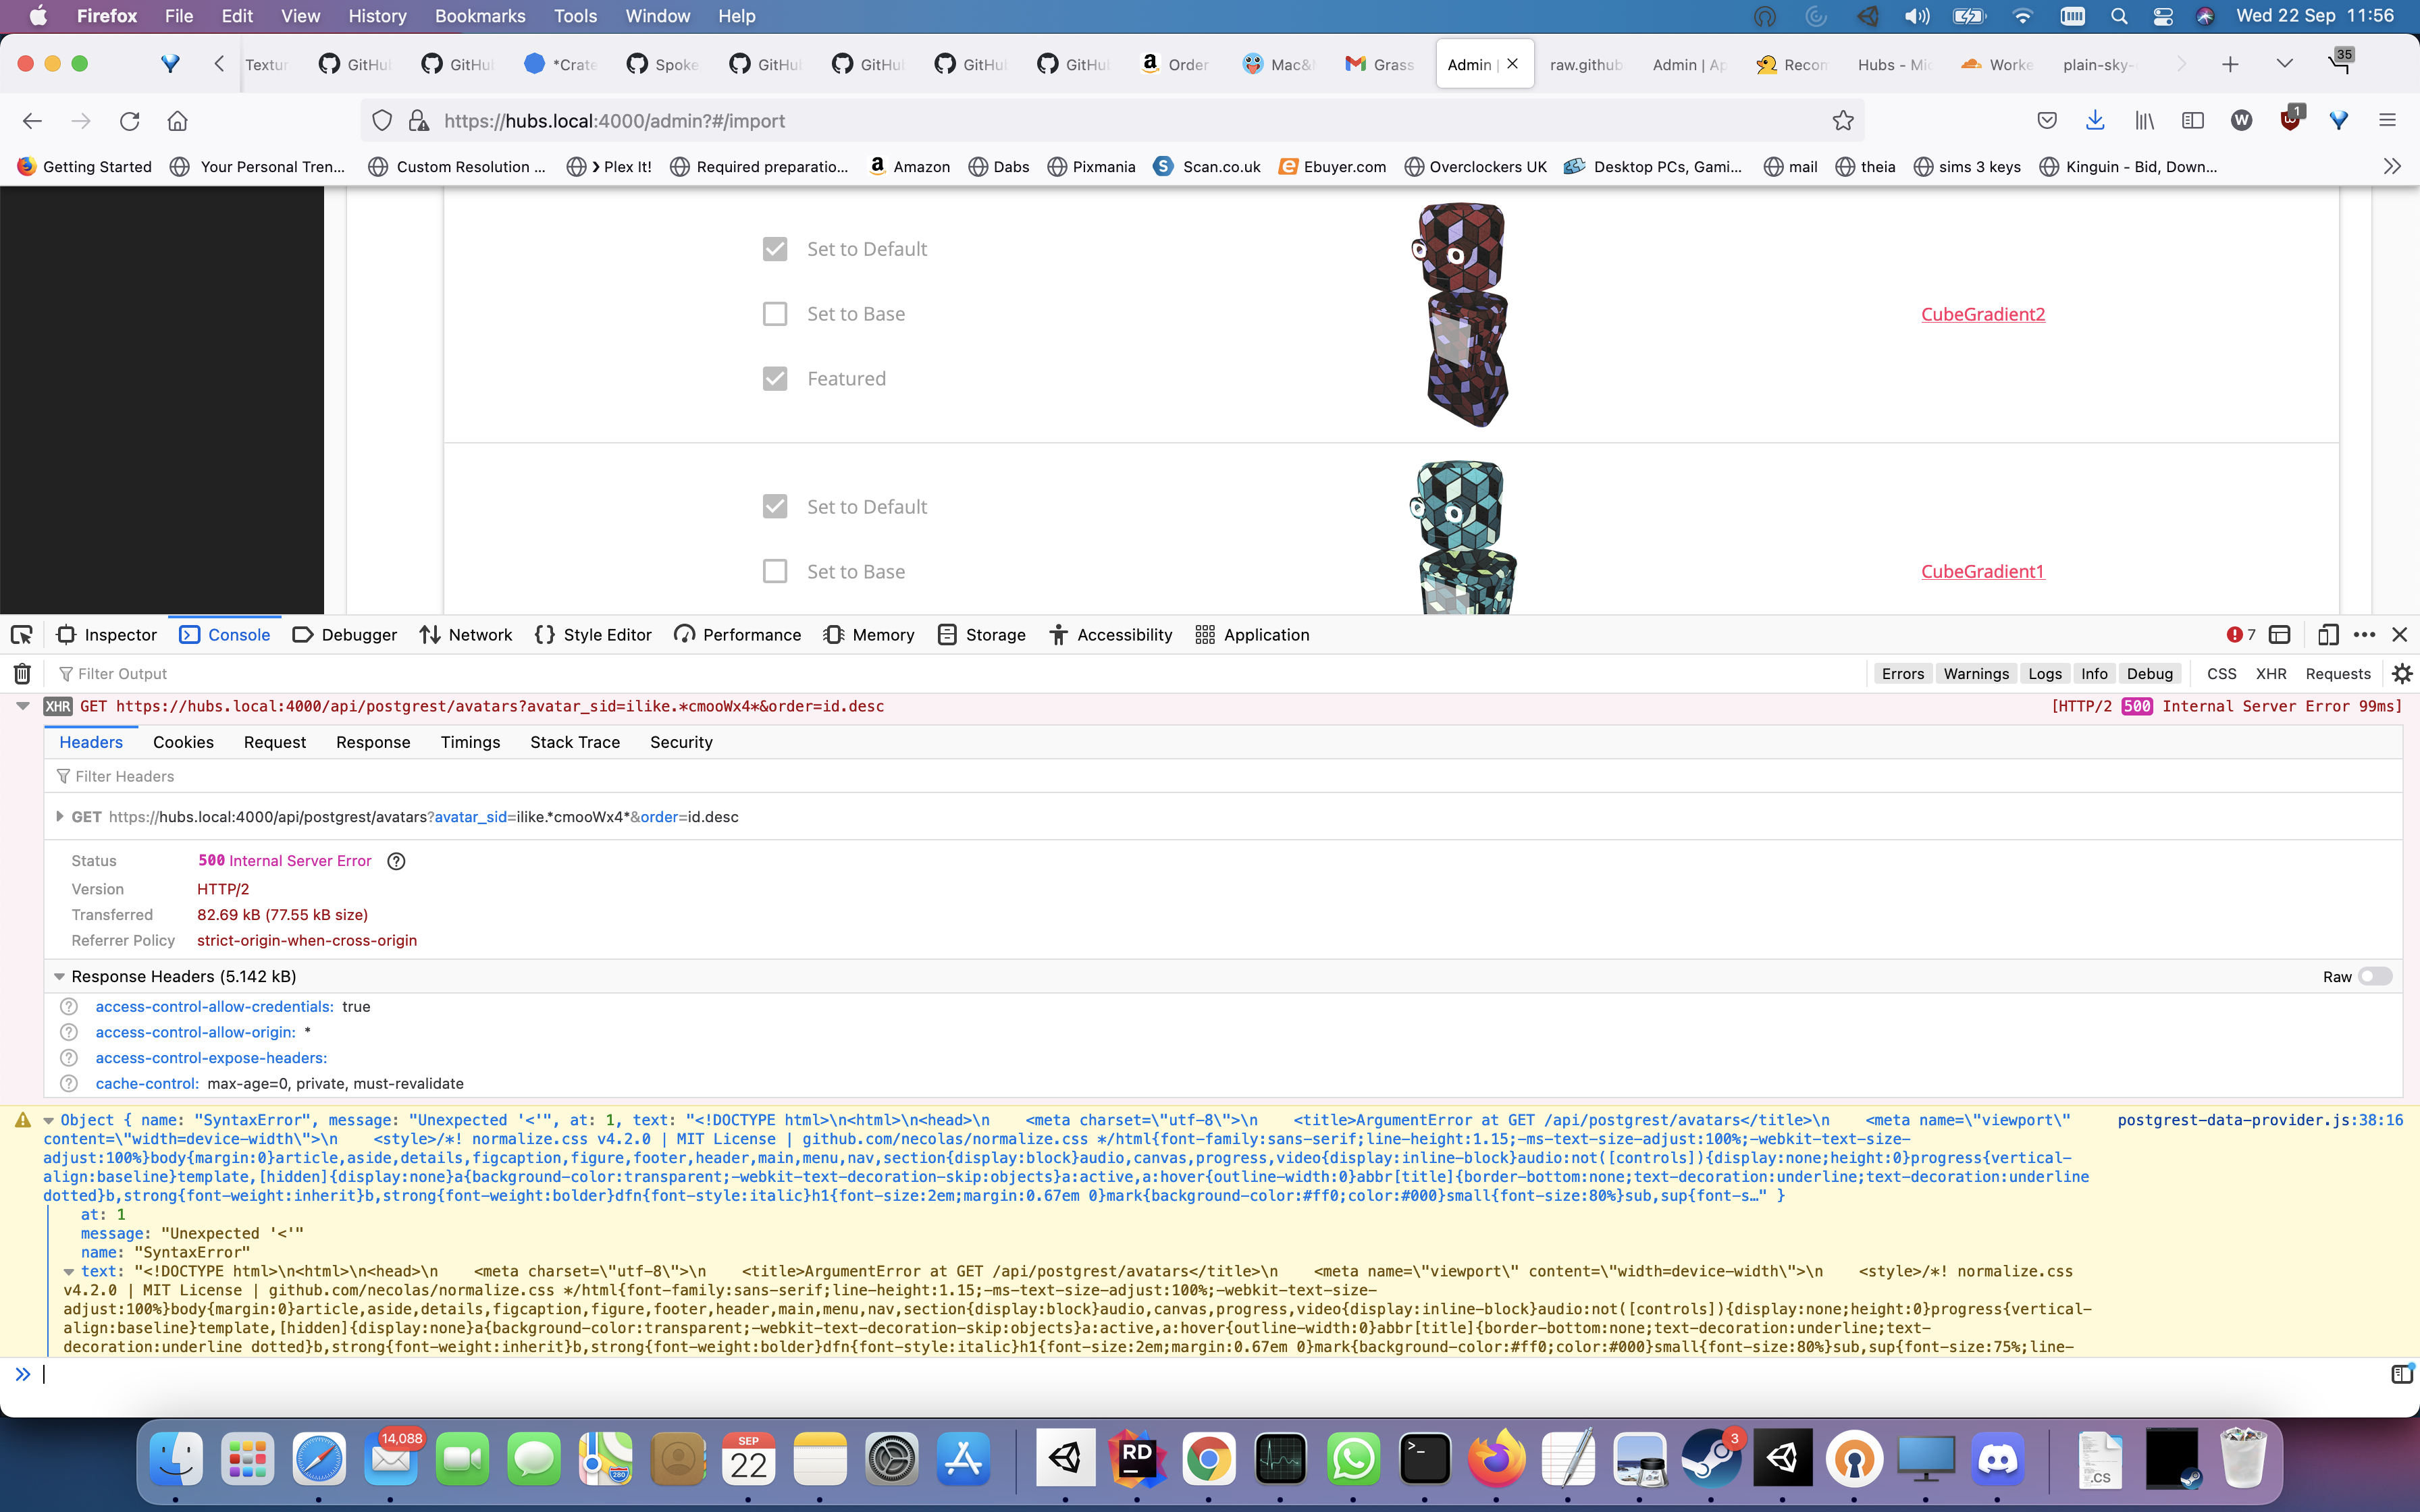
Task: Click the site lock security icon
Action: 418,121
